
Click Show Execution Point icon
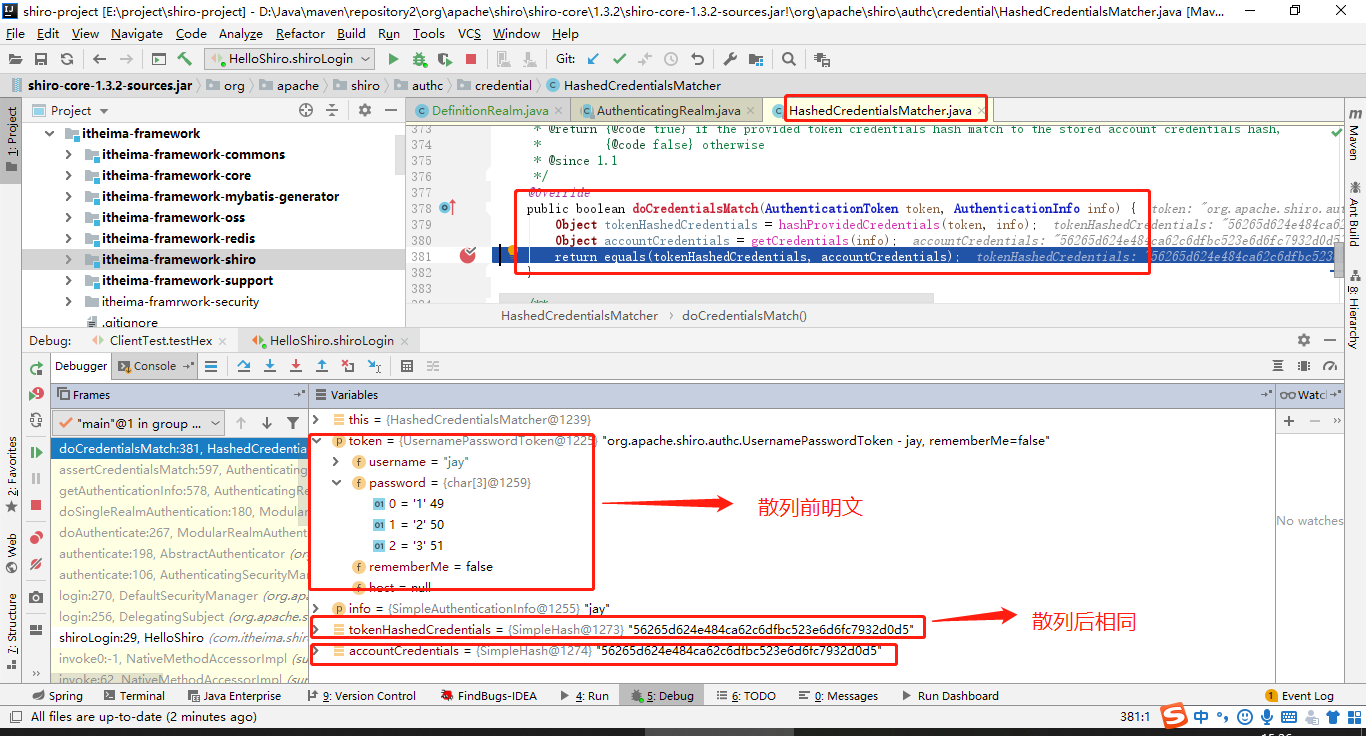coord(211,367)
